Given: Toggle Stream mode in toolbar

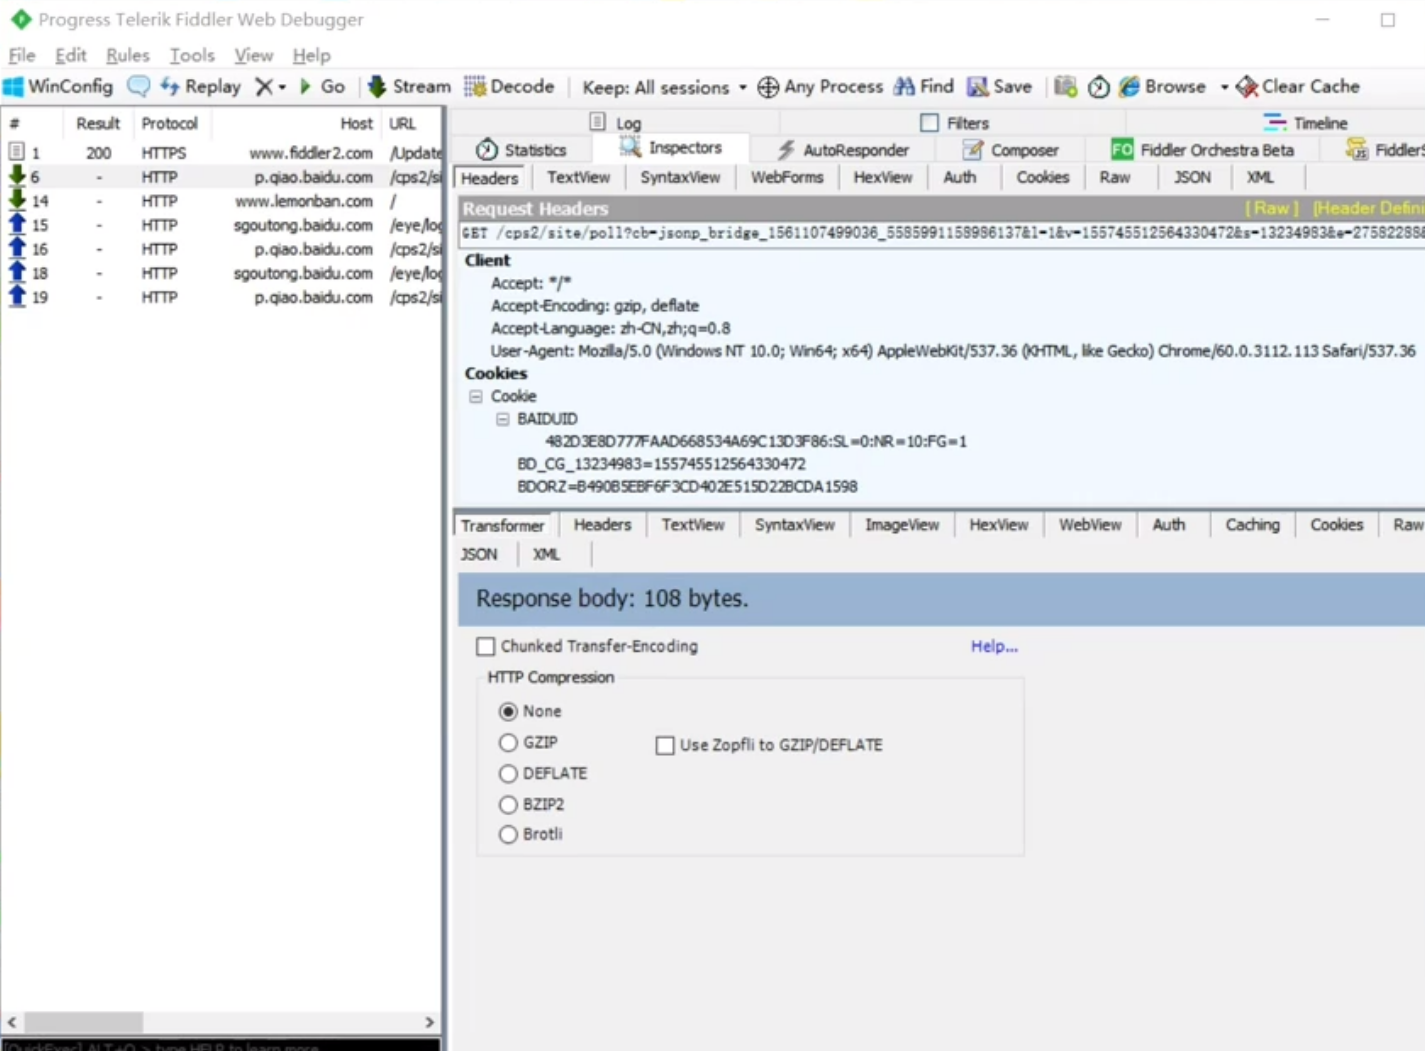Looking at the screenshot, I should click(409, 87).
